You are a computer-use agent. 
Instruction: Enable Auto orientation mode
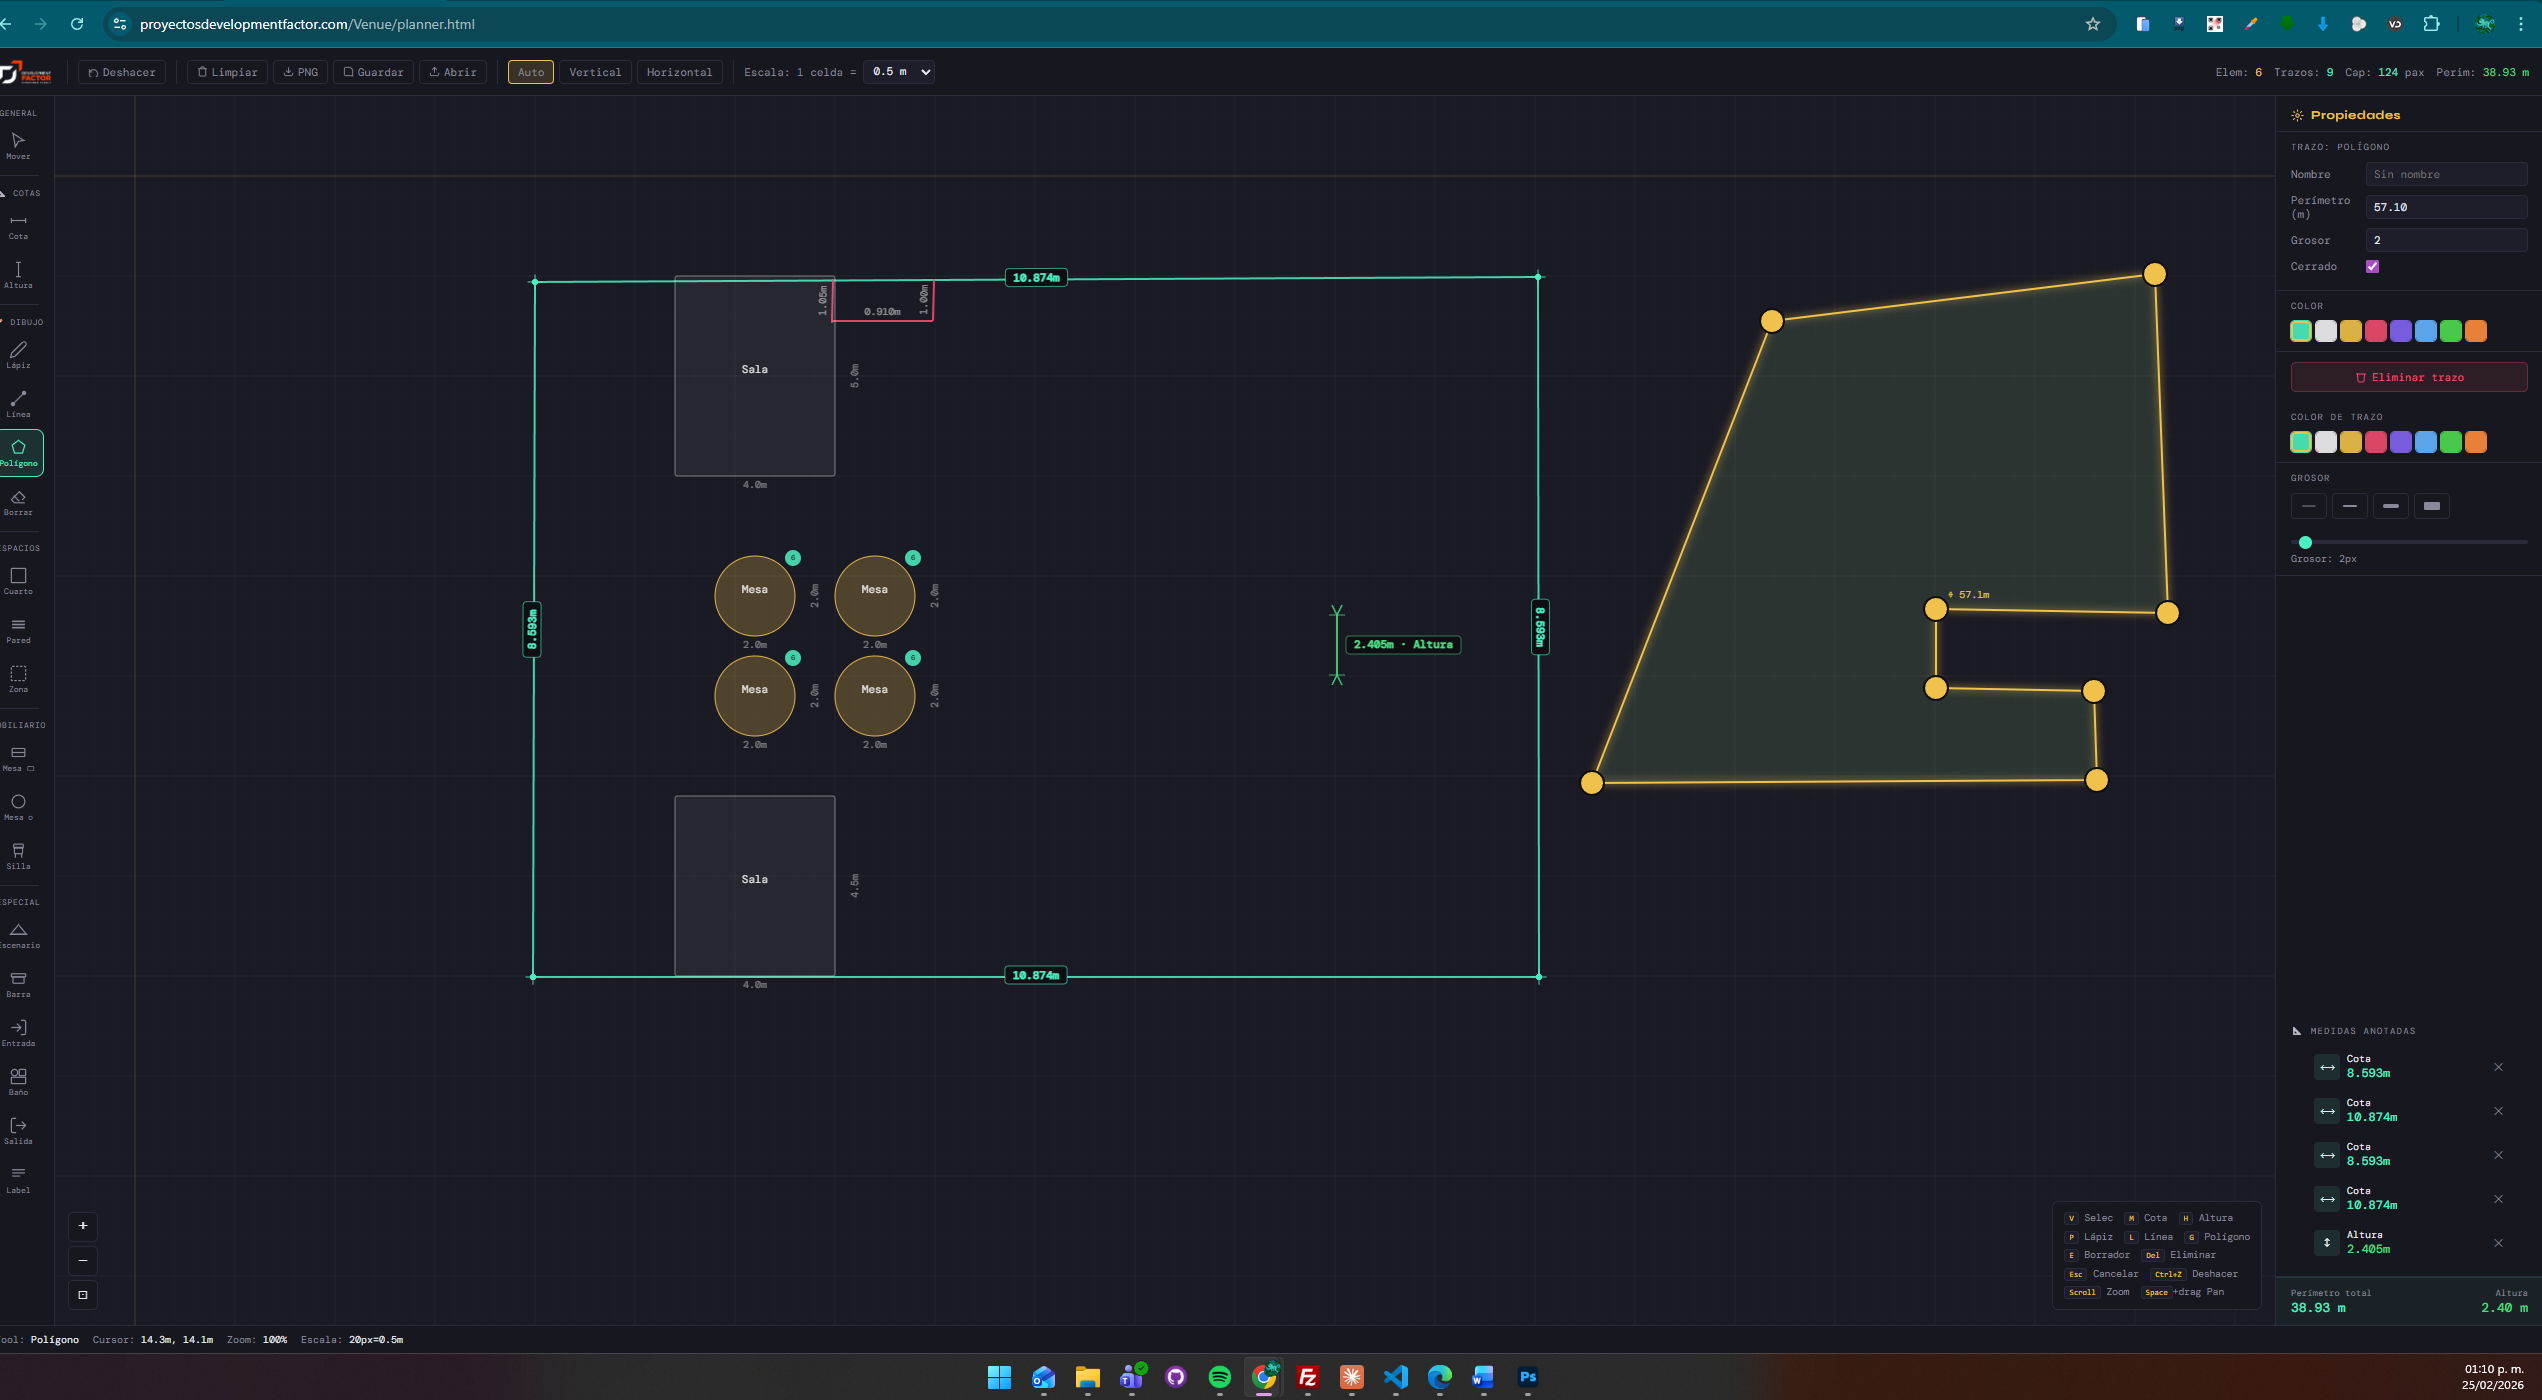coord(531,72)
